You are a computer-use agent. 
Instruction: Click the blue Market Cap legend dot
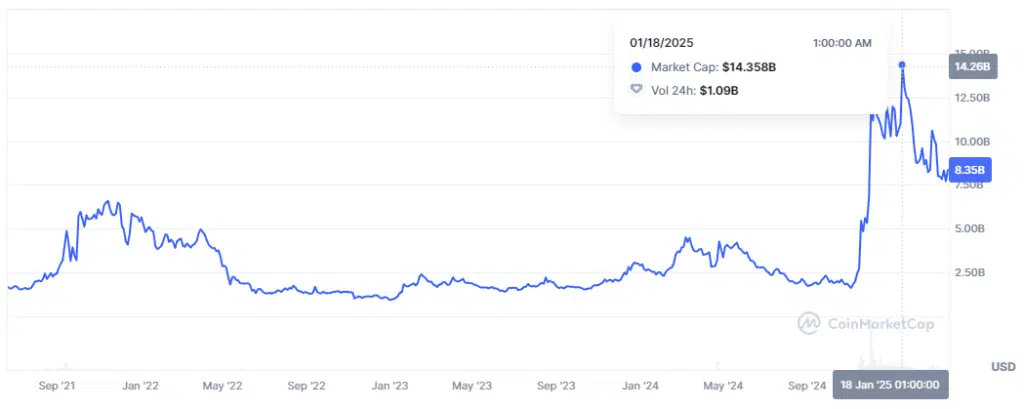(x=637, y=67)
